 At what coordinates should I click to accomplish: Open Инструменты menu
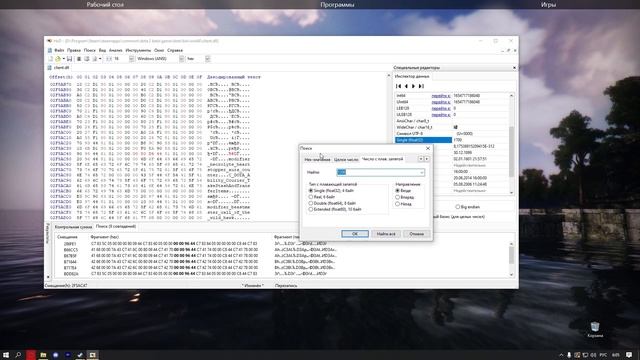[138, 50]
